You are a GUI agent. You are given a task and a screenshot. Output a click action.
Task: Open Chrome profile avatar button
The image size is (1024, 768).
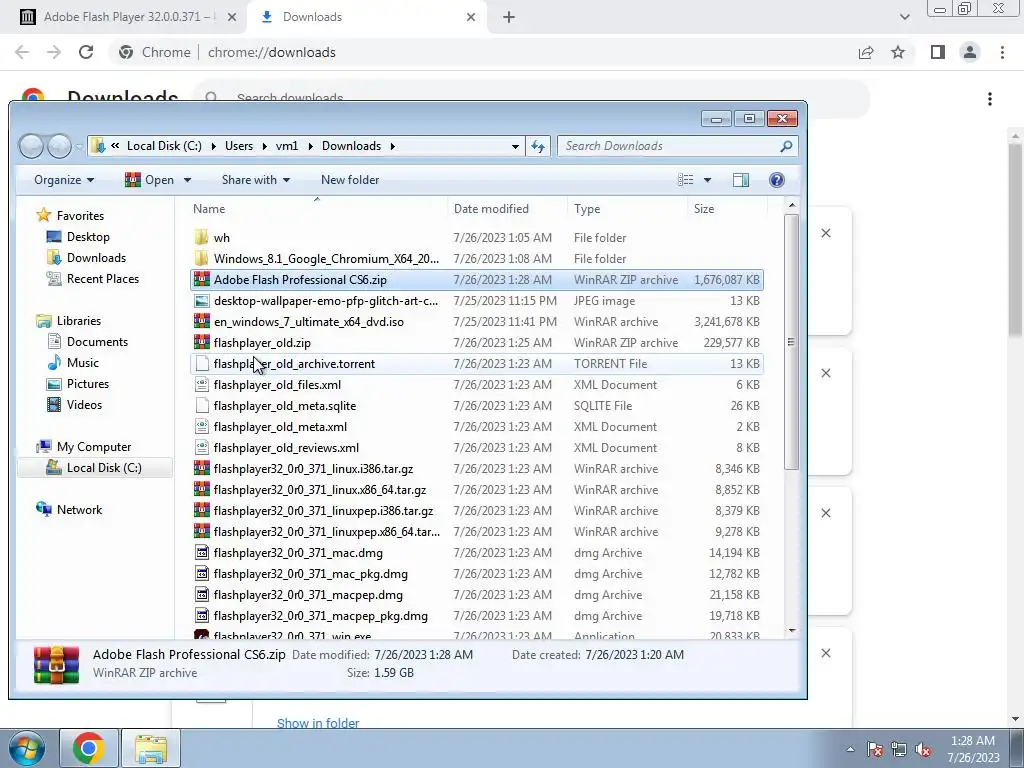click(x=970, y=52)
